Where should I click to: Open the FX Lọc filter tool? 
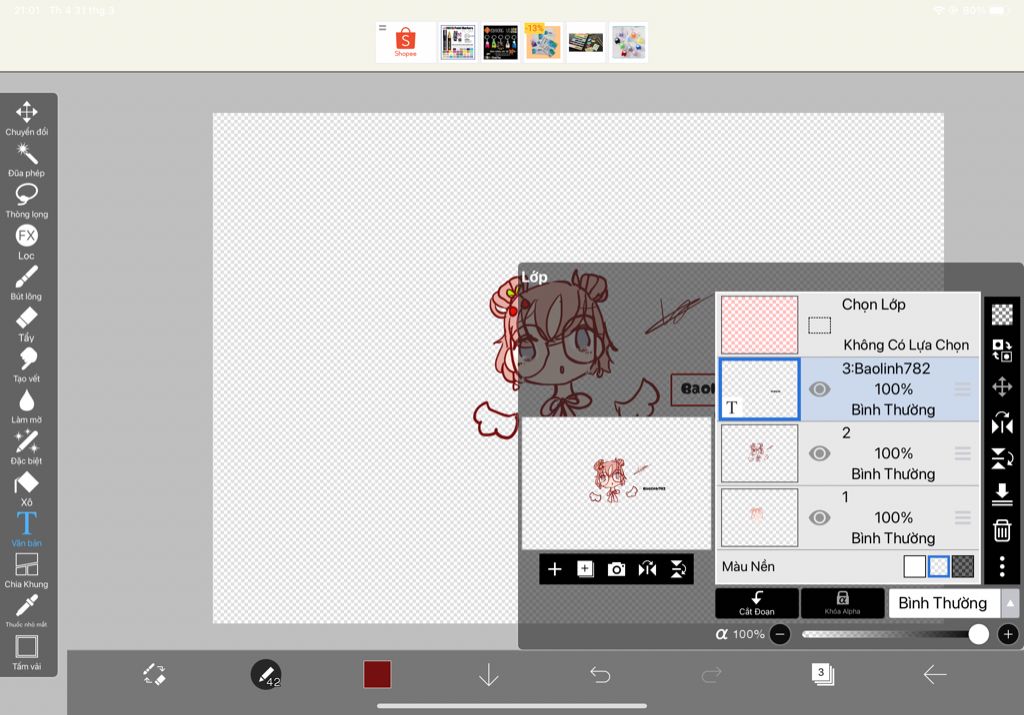pos(27,242)
